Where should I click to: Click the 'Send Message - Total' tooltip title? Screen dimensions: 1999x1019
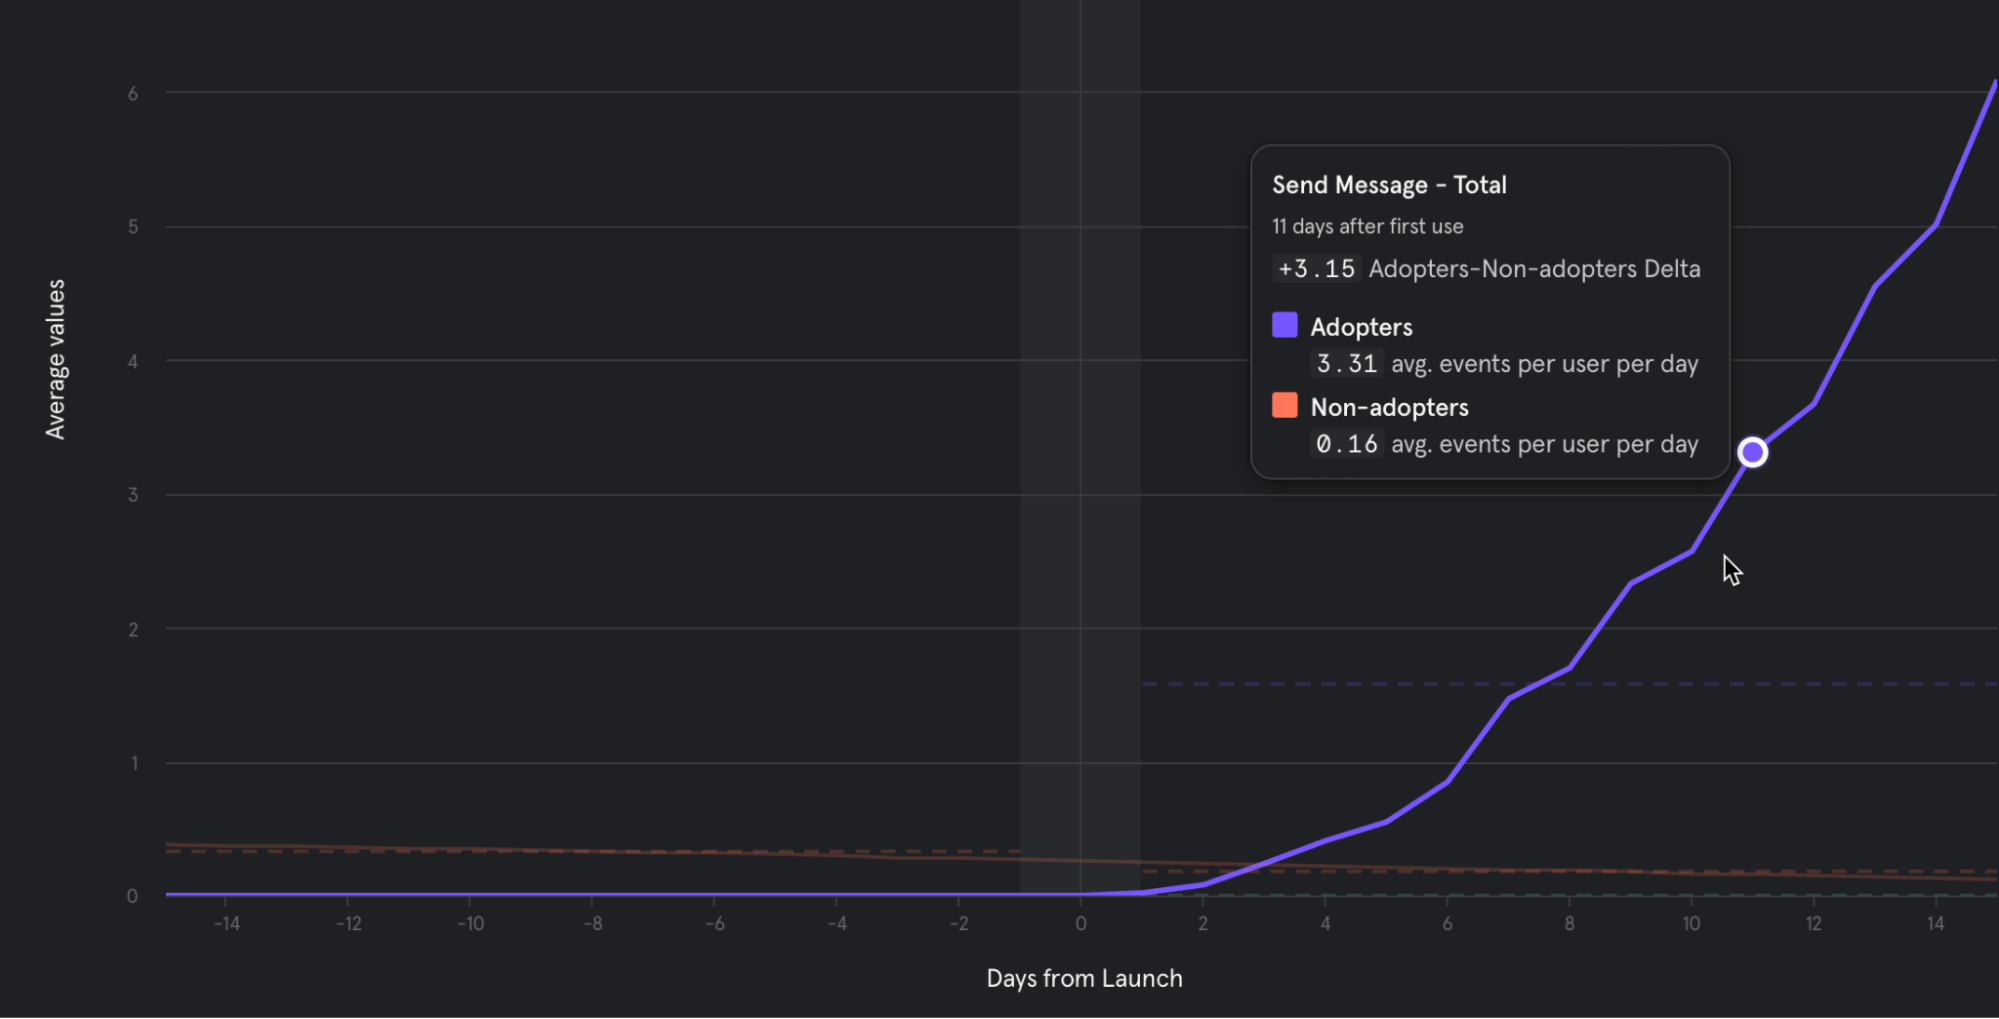coord(1389,184)
